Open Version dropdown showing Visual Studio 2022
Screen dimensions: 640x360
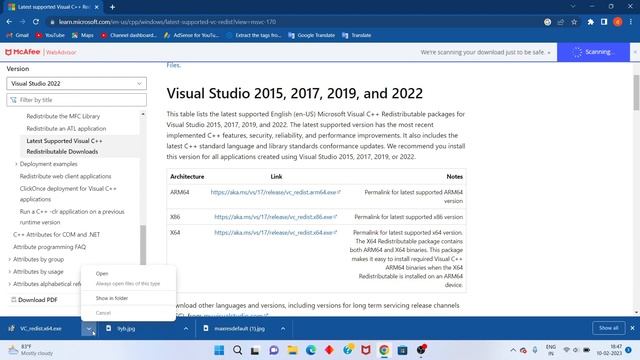(76, 84)
